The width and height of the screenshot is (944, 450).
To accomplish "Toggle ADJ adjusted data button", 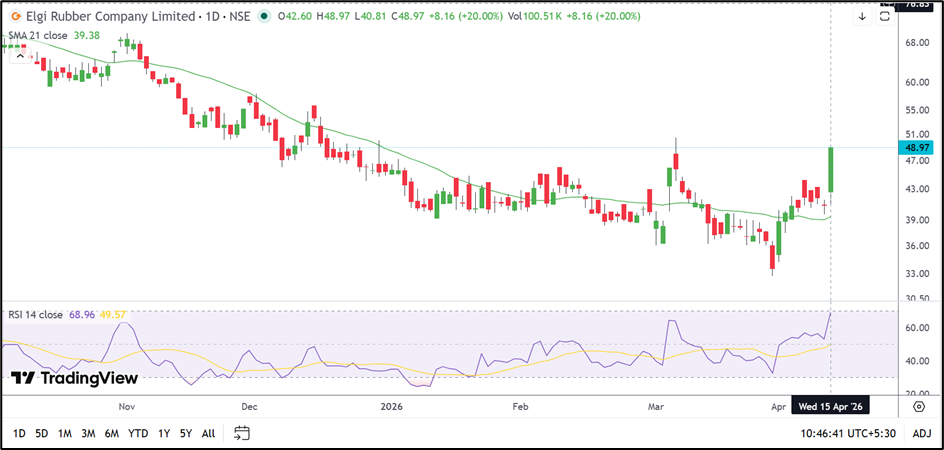I will [921, 433].
